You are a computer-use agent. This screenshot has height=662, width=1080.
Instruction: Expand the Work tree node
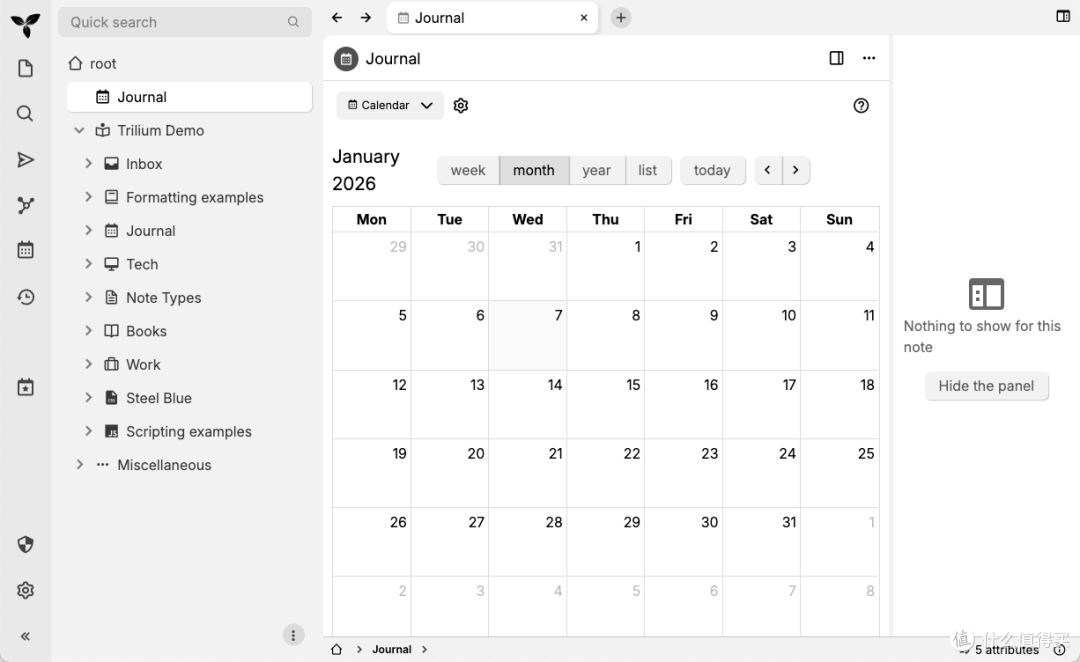[88, 364]
